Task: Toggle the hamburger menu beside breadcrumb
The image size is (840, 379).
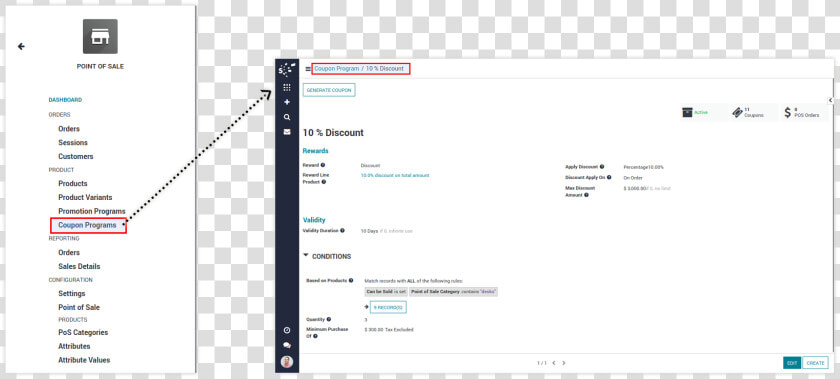Action: pos(308,69)
